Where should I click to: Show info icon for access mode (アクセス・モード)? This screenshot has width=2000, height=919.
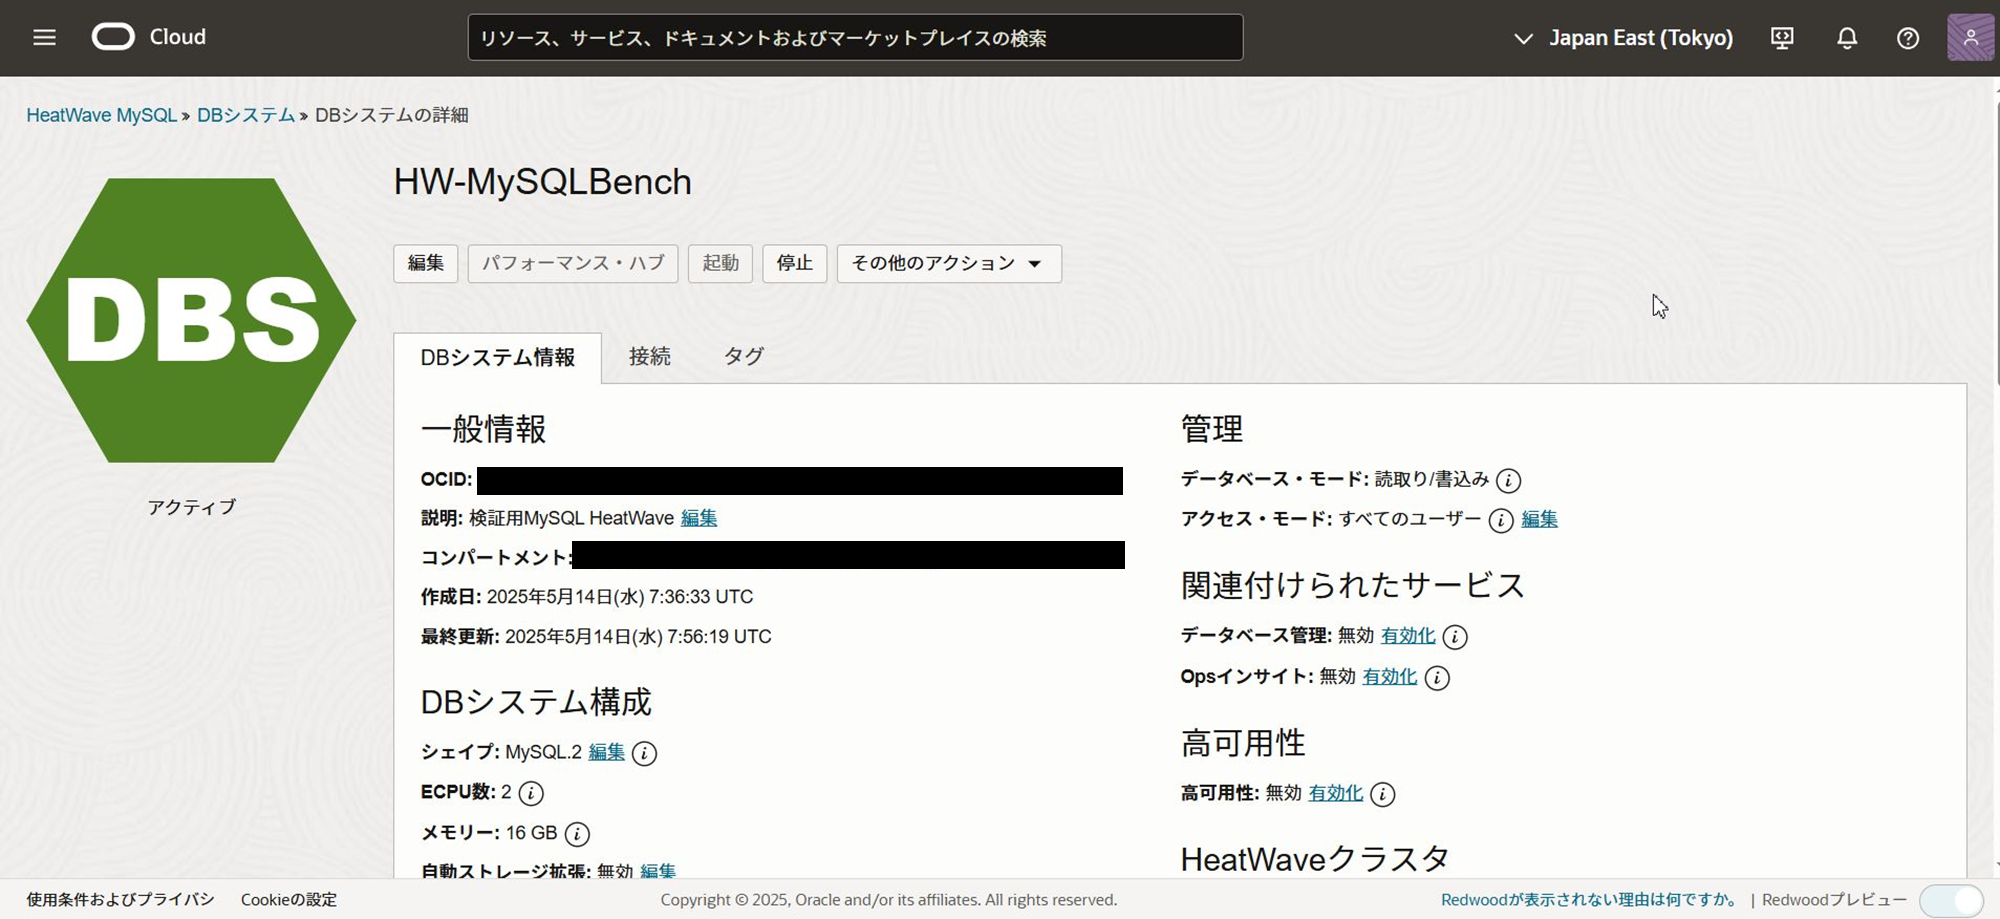[x=1500, y=520]
